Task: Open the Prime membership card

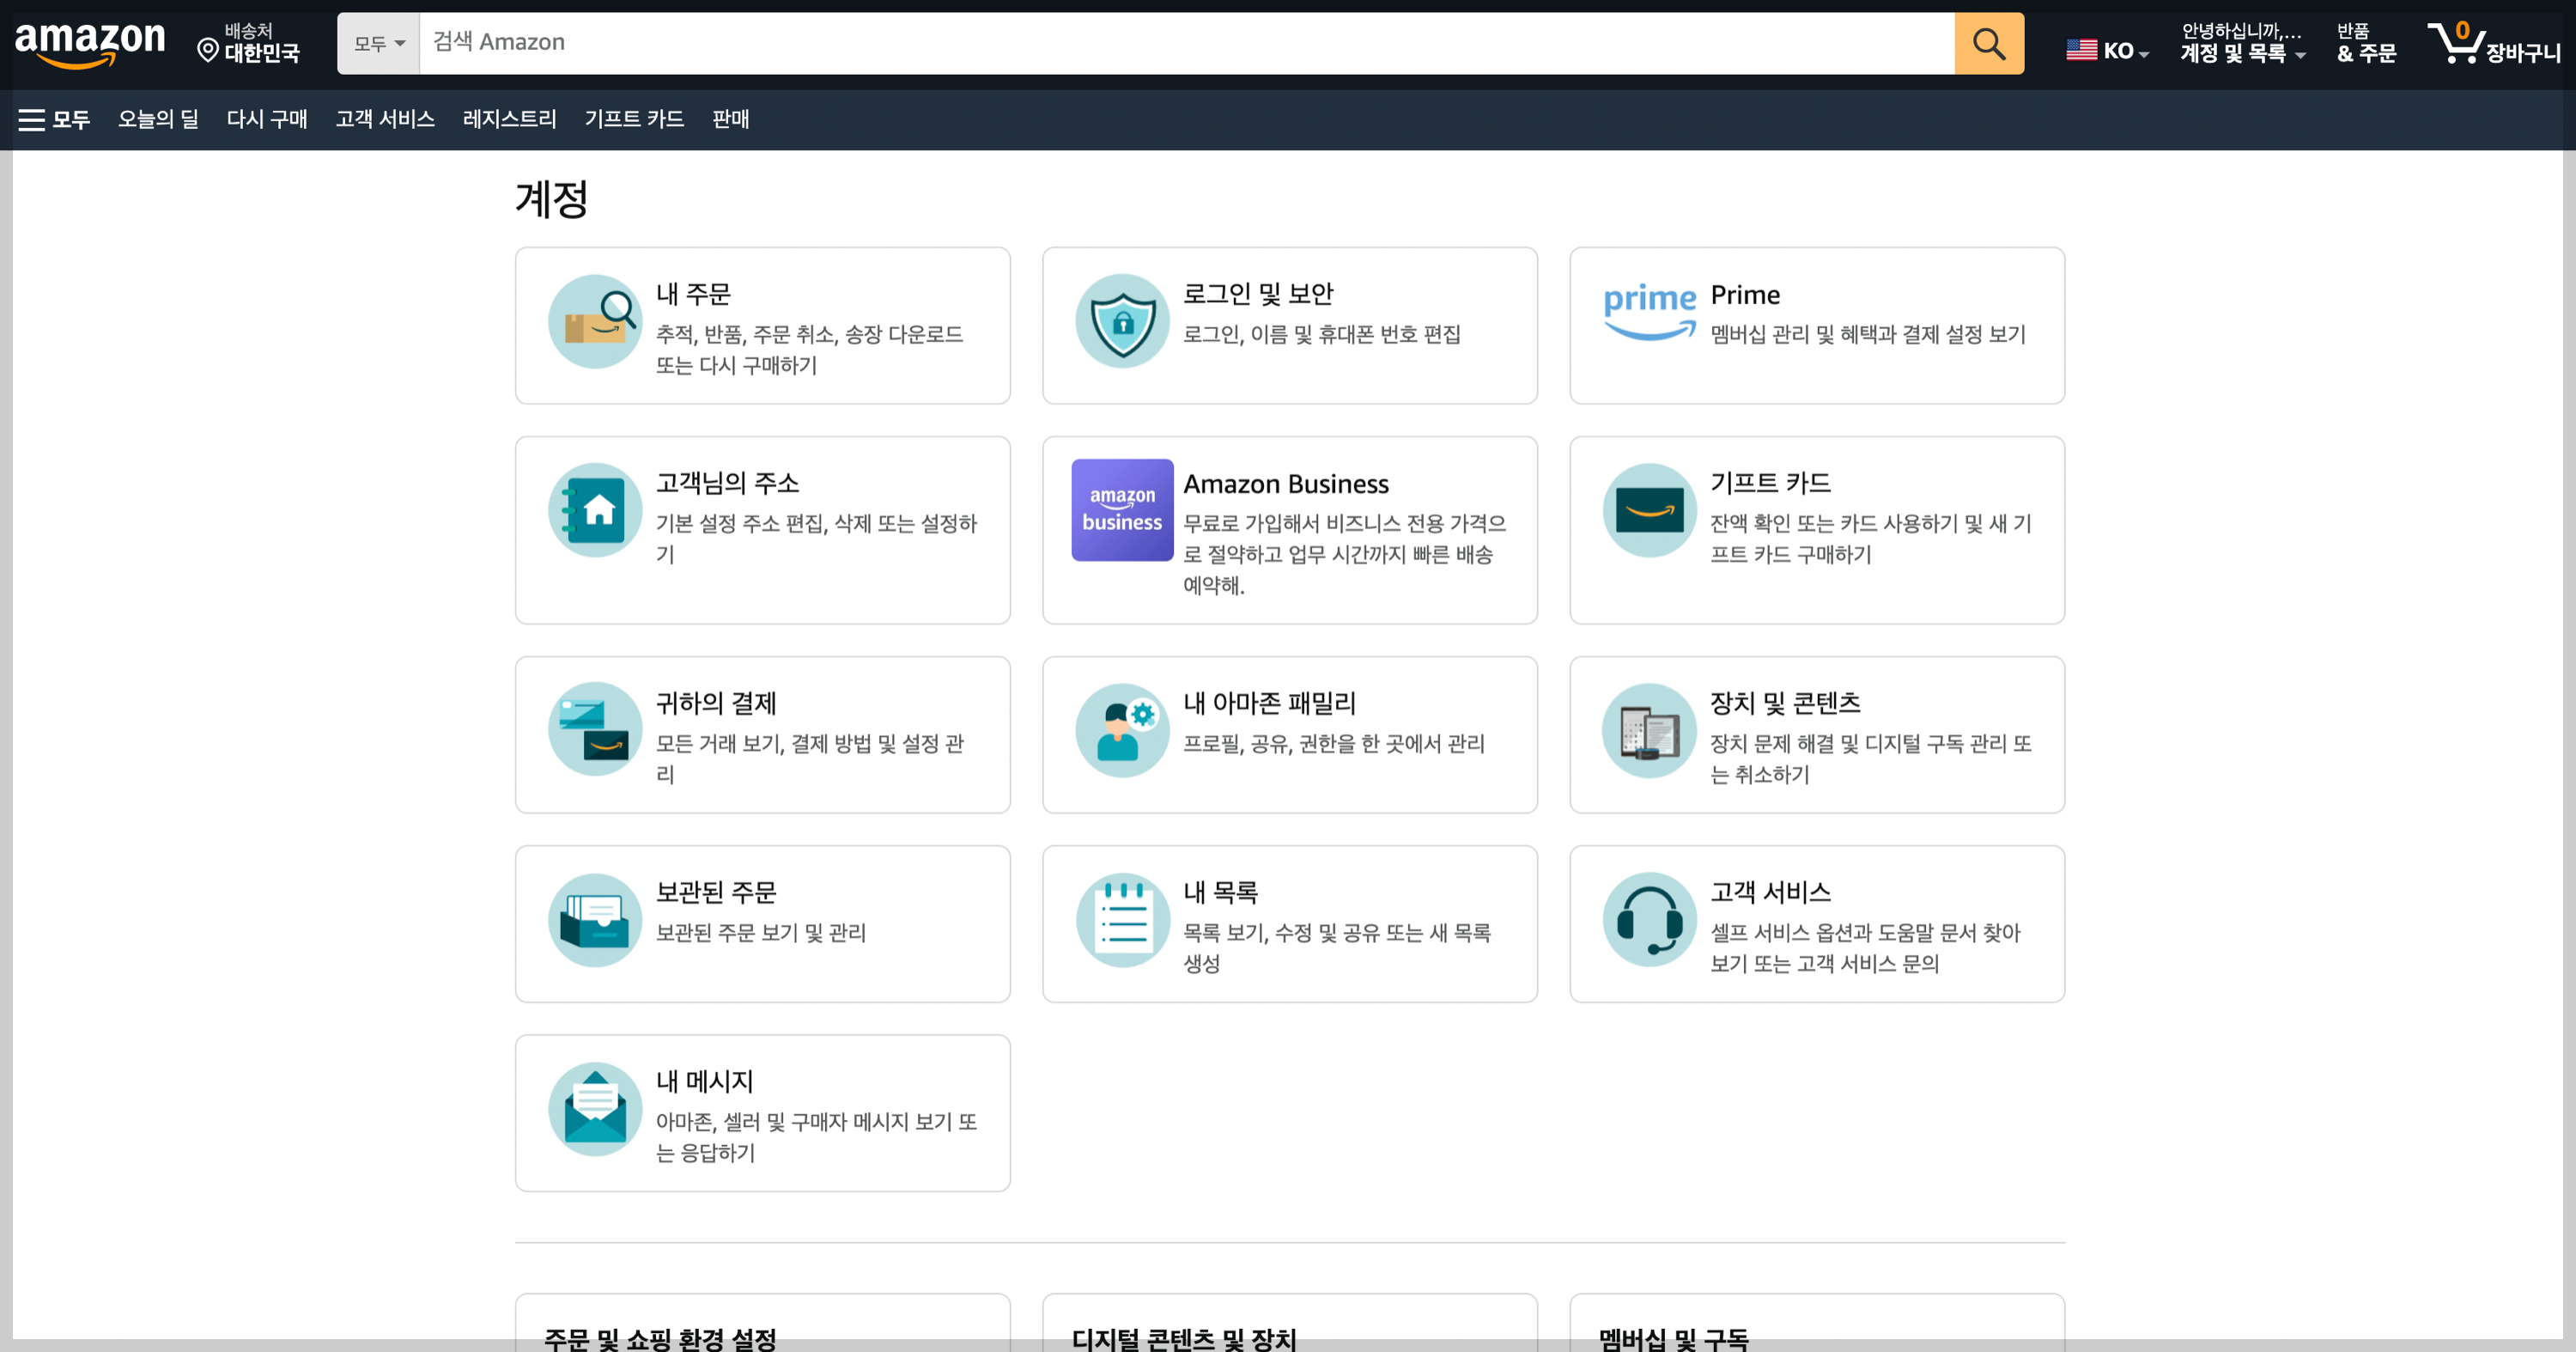Action: [x=1816, y=325]
